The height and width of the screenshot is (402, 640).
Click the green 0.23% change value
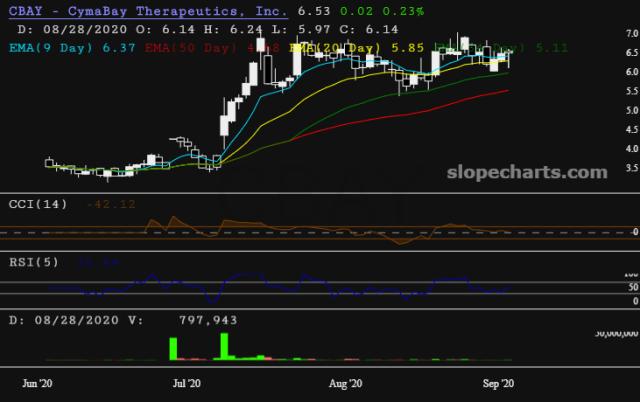pyautogui.click(x=403, y=11)
